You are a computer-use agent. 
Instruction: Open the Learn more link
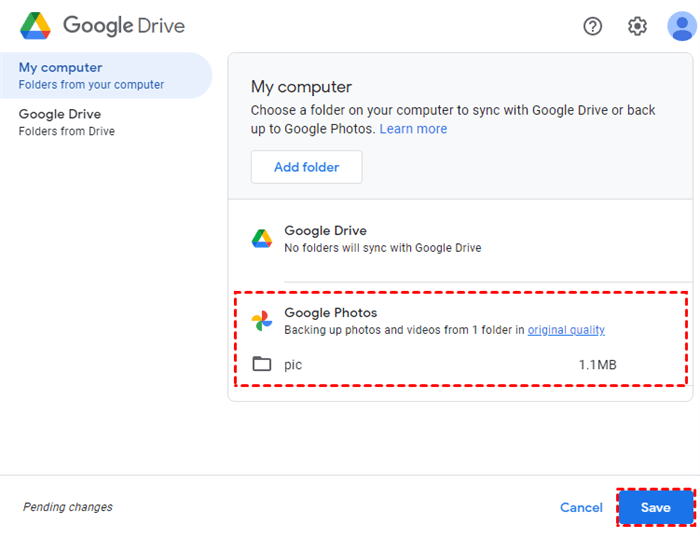(413, 129)
